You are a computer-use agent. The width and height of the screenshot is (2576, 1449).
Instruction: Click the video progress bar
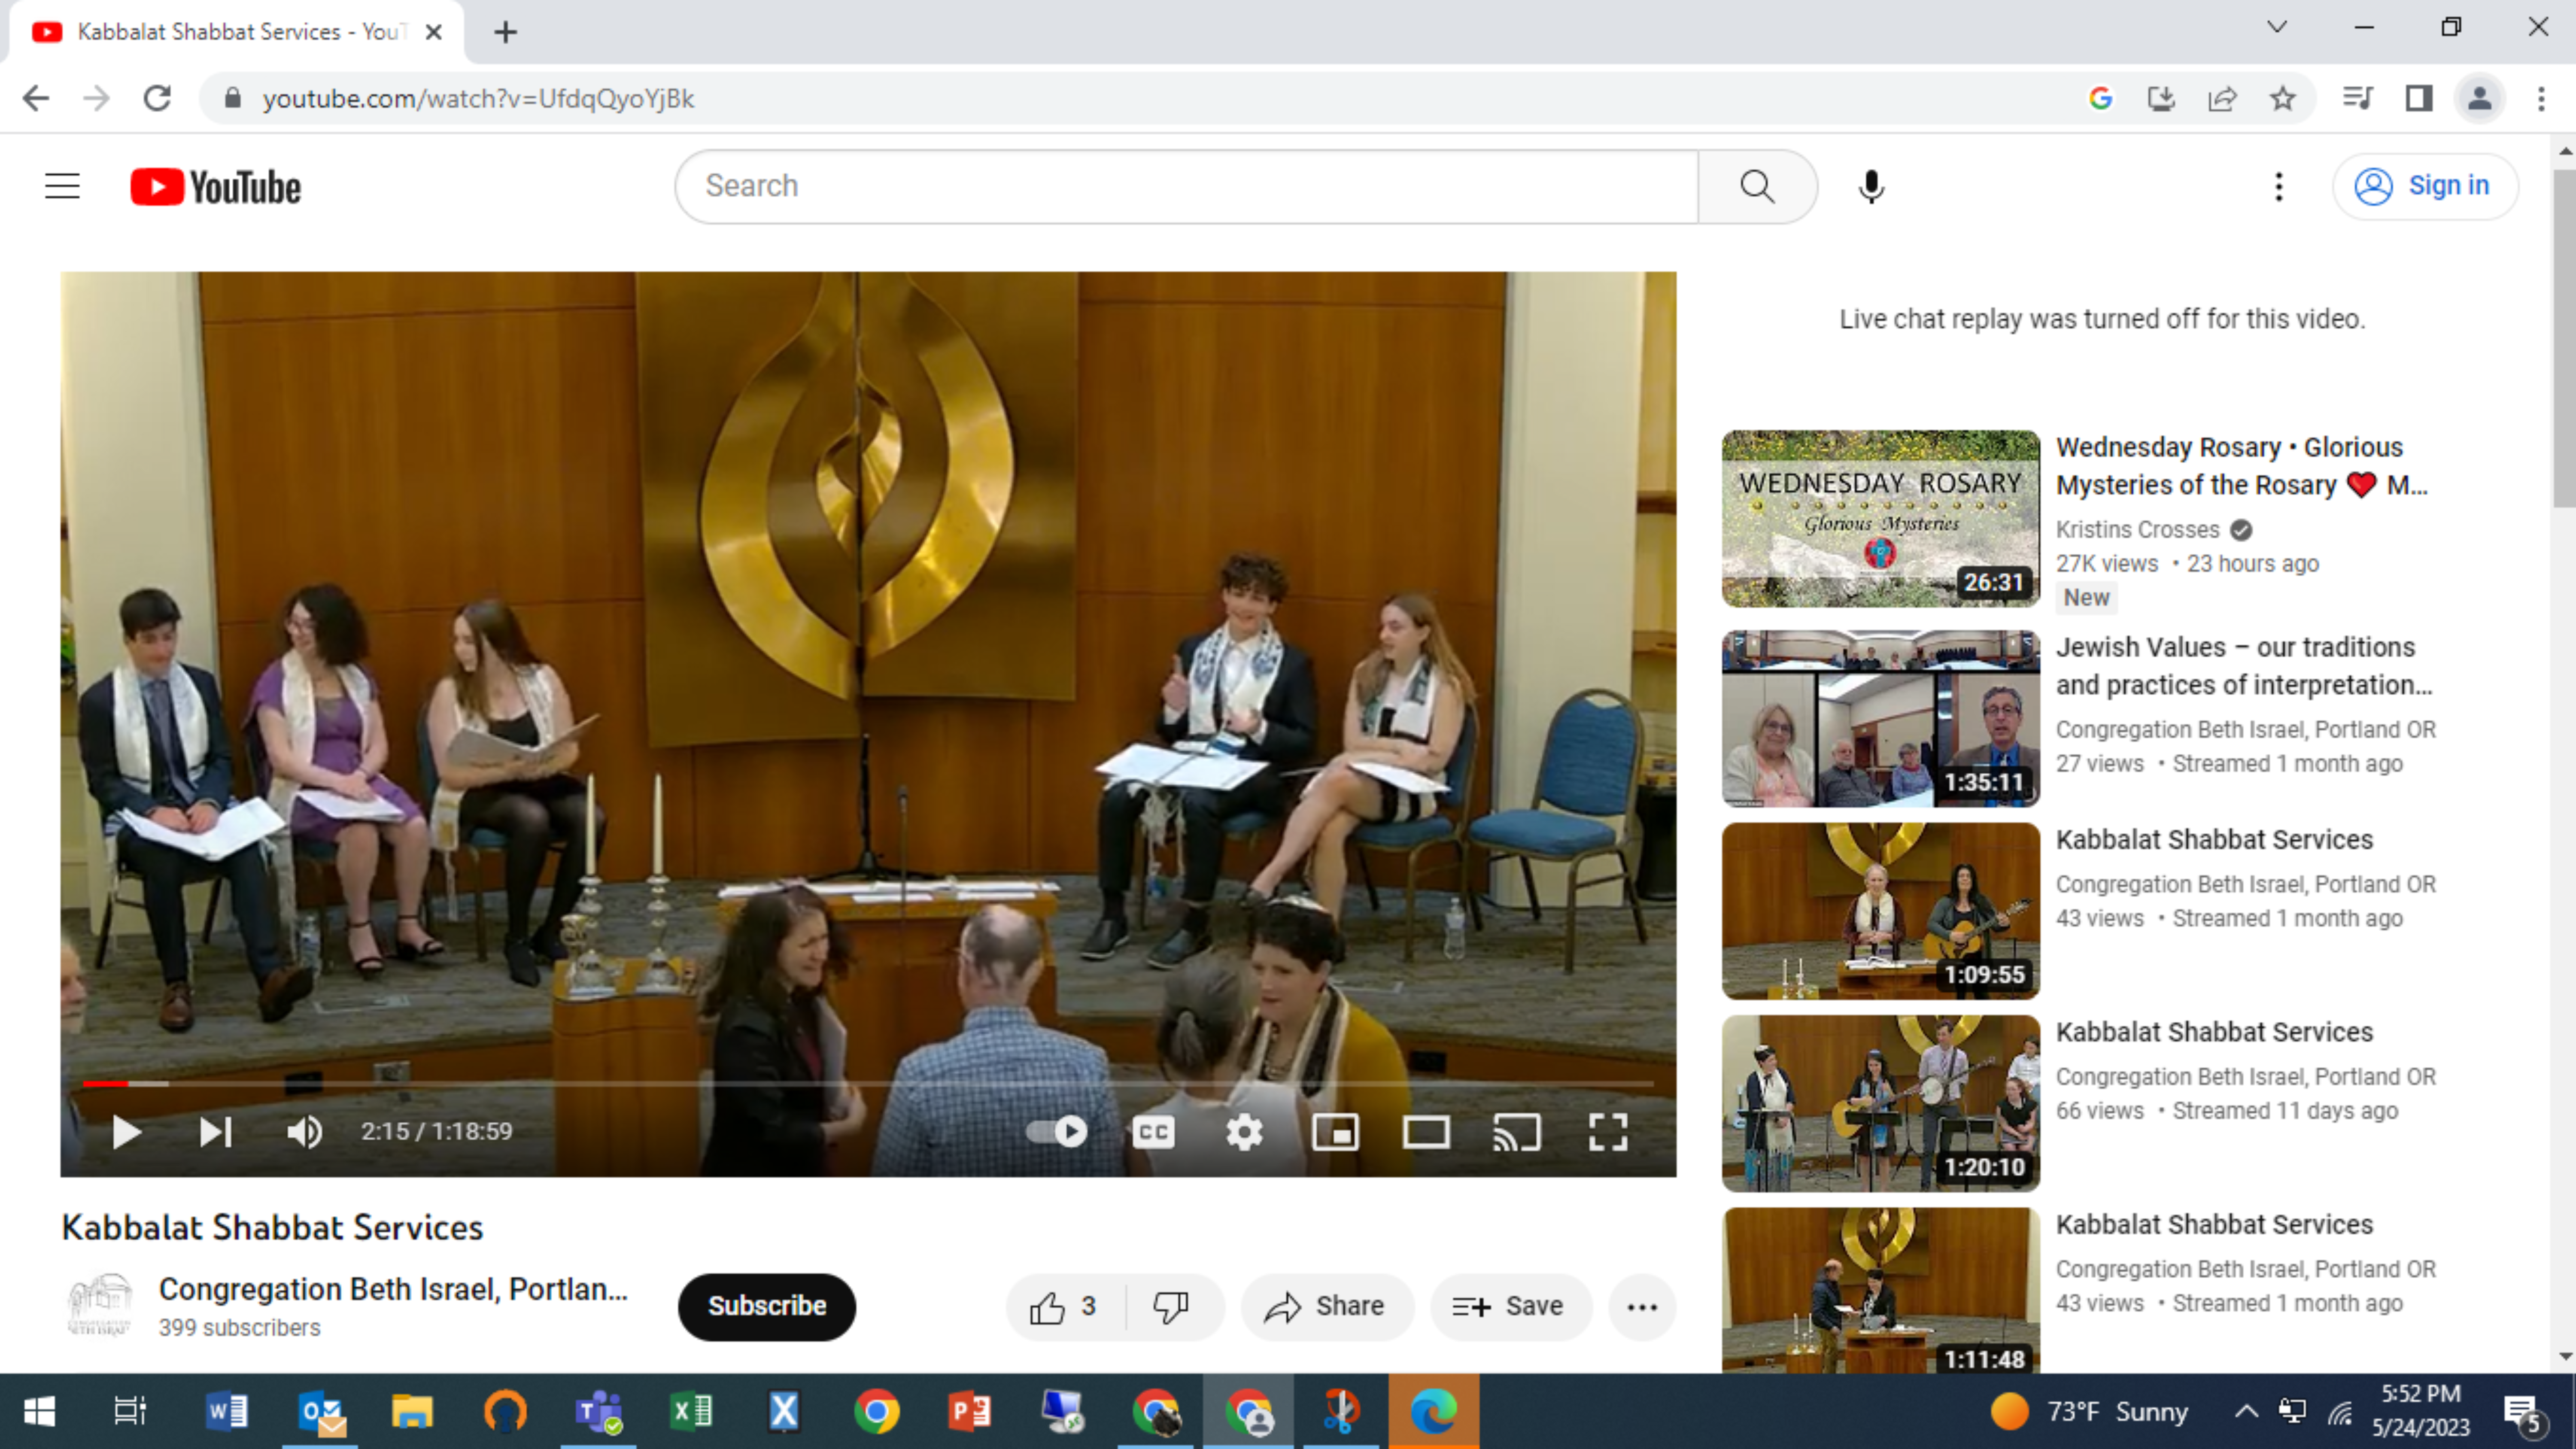pos(868,1083)
